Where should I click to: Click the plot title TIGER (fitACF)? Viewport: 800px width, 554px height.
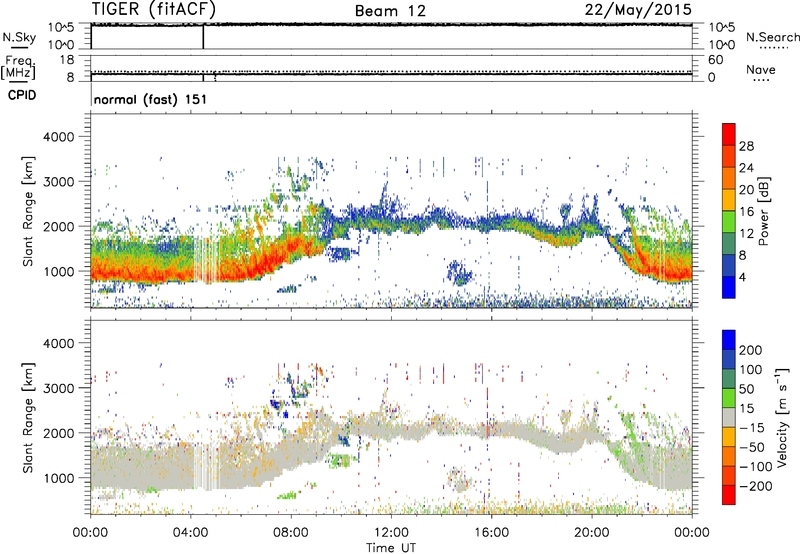click(x=154, y=9)
